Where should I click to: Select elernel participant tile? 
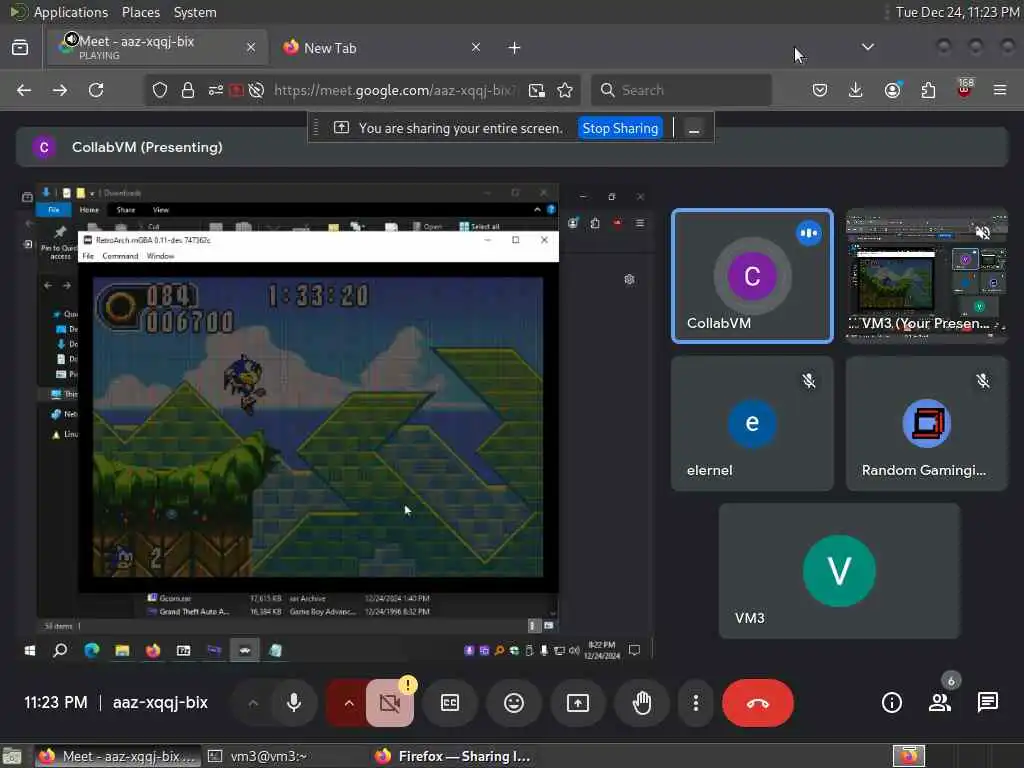pos(752,423)
